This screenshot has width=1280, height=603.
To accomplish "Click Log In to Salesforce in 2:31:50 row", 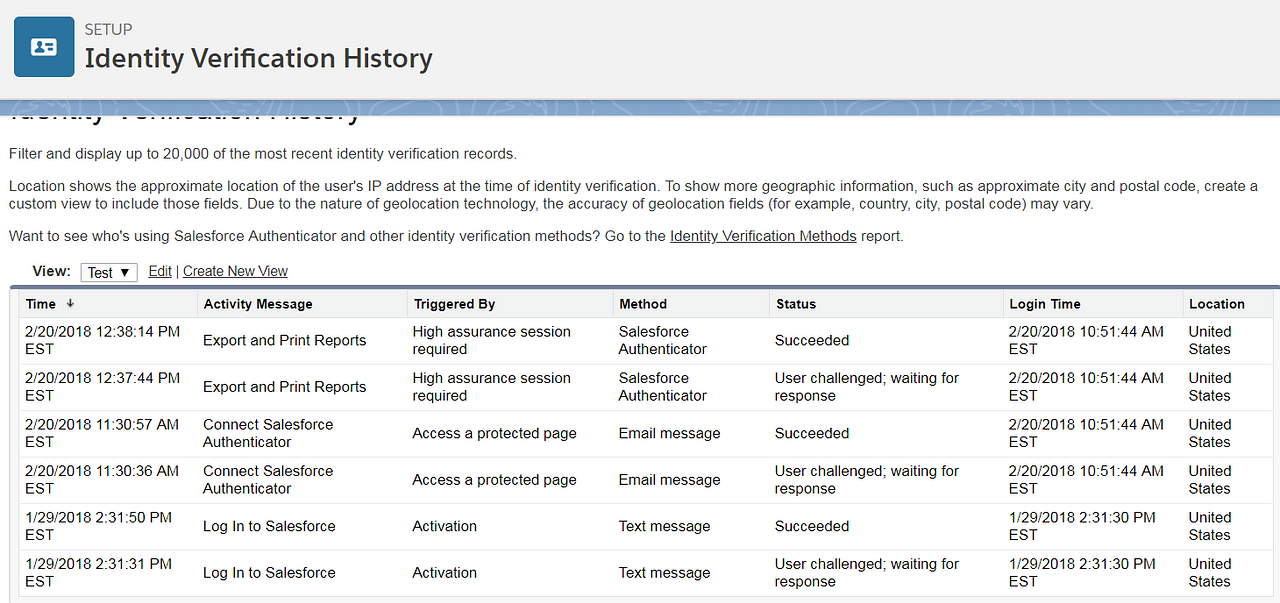I will click(269, 526).
